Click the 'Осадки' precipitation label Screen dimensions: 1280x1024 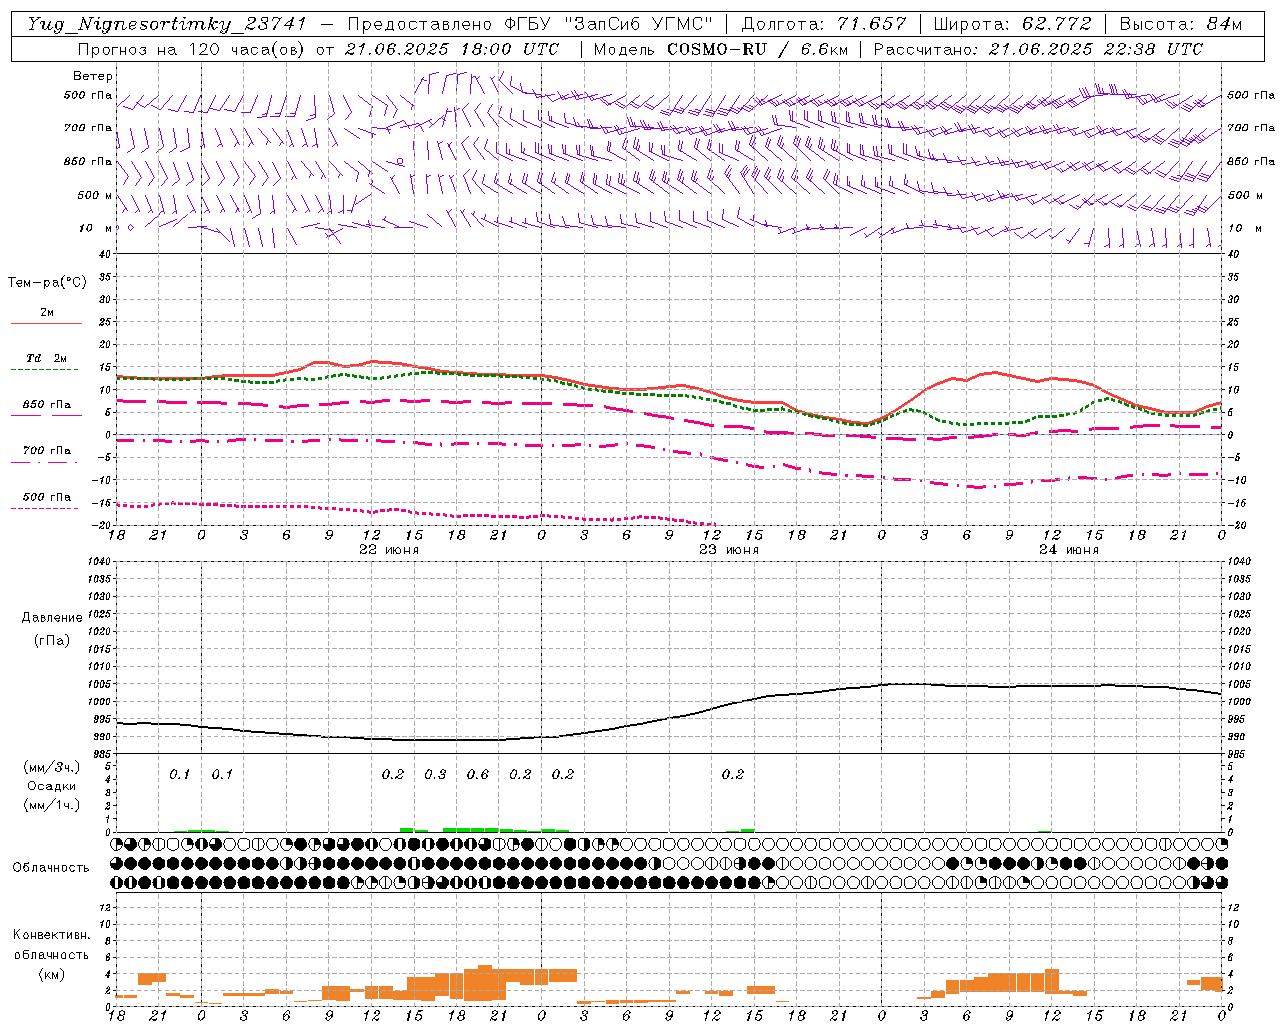click(52, 786)
